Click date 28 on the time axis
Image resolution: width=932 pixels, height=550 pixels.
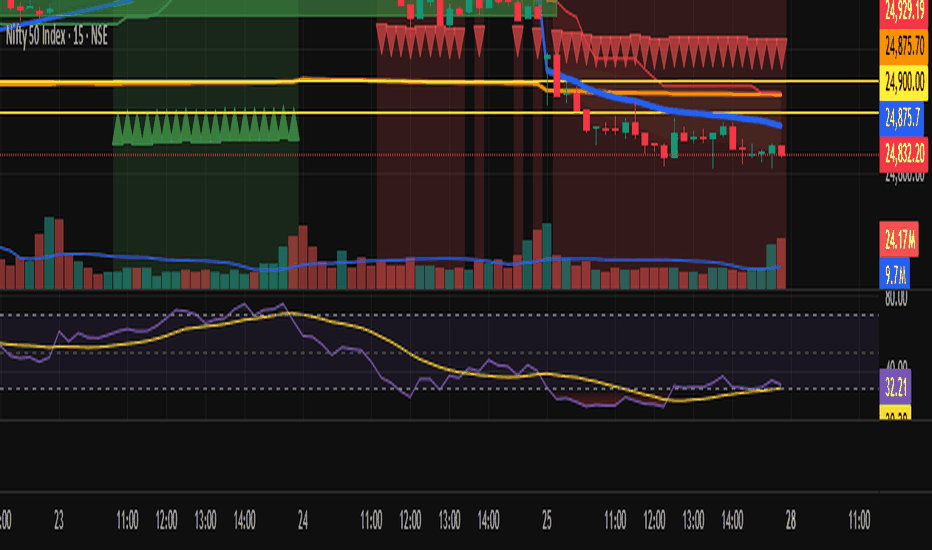pyautogui.click(x=791, y=521)
